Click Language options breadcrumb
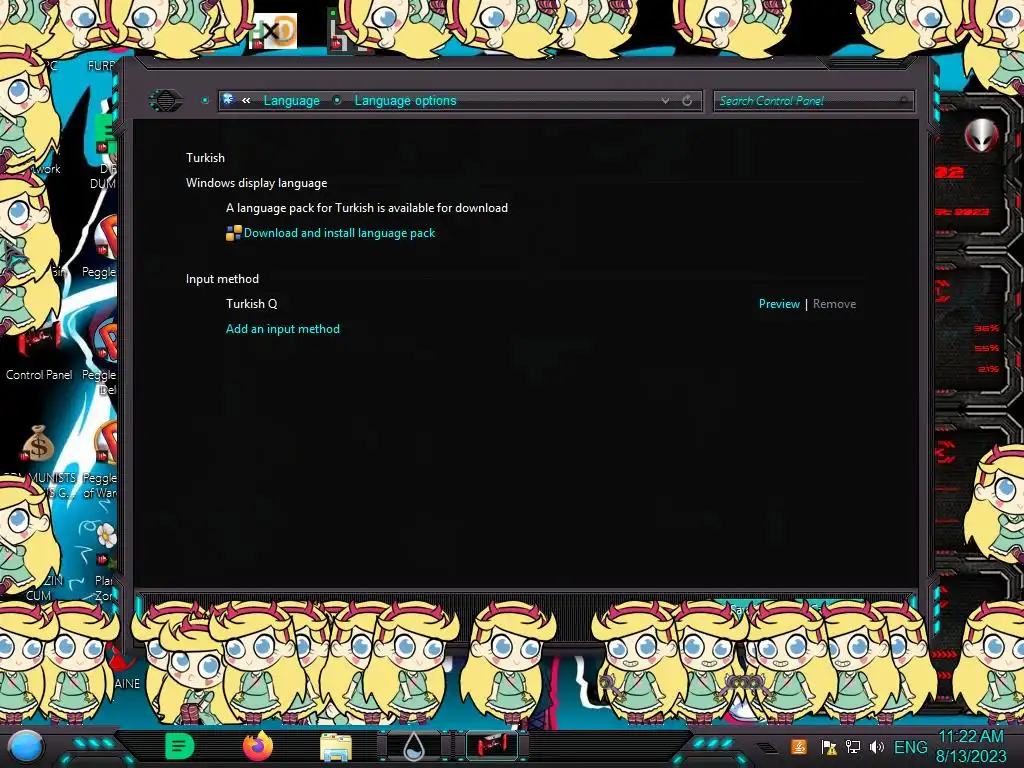 (x=405, y=101)
